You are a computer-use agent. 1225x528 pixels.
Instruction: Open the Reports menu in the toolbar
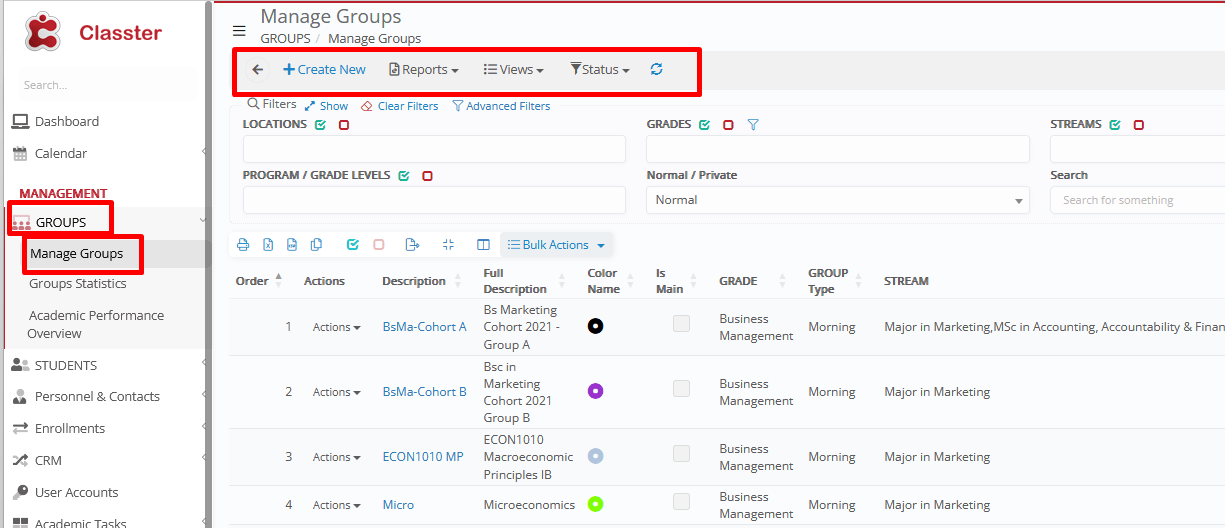[x=424, y=70]
